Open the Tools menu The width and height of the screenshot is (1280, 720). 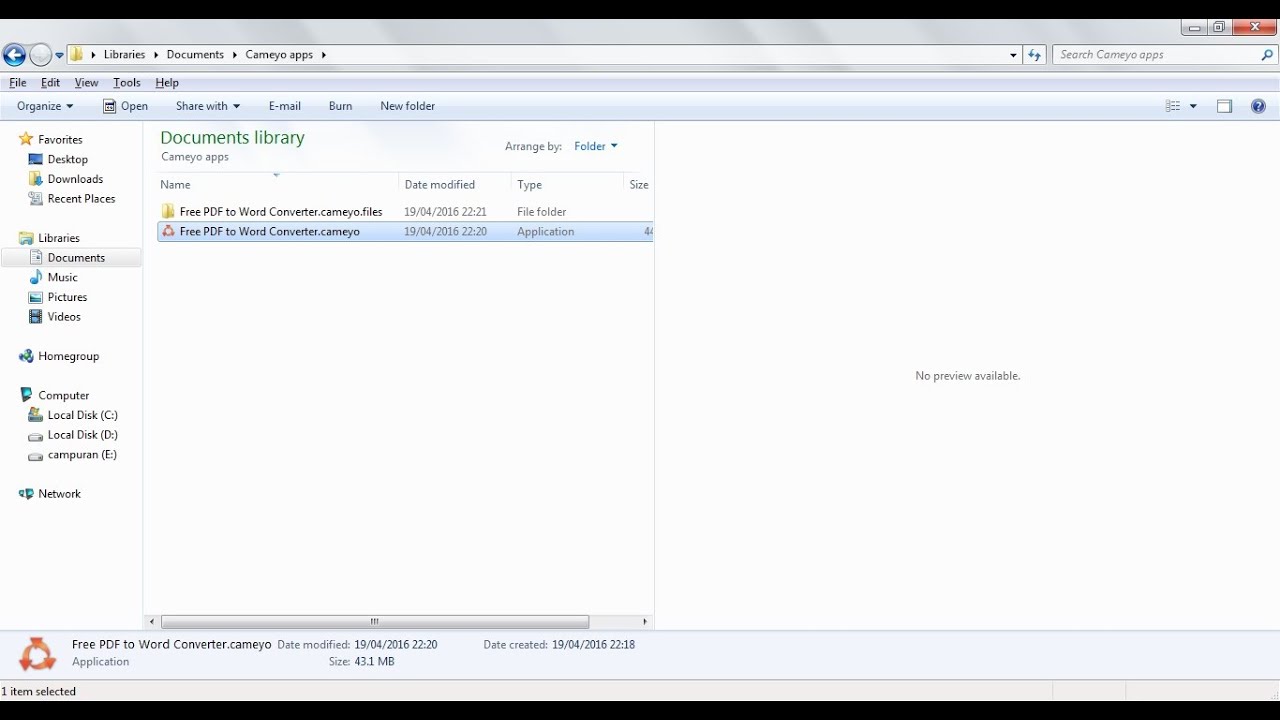[x=126, y=83]
